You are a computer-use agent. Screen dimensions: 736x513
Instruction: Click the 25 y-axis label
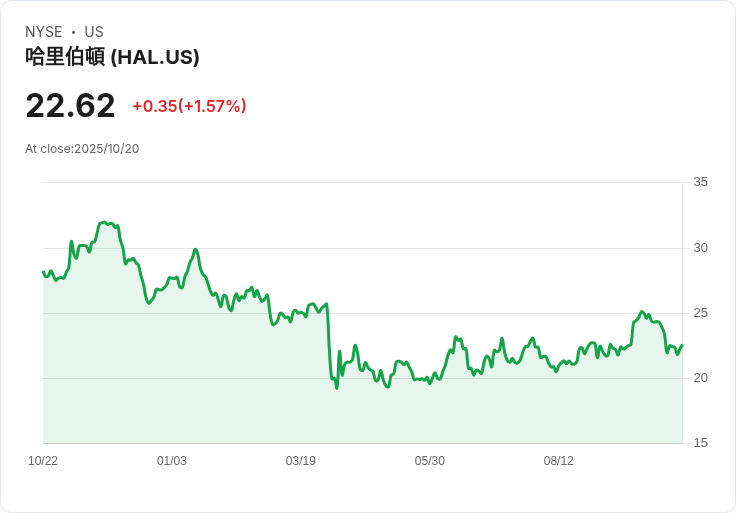pos(700,313)
